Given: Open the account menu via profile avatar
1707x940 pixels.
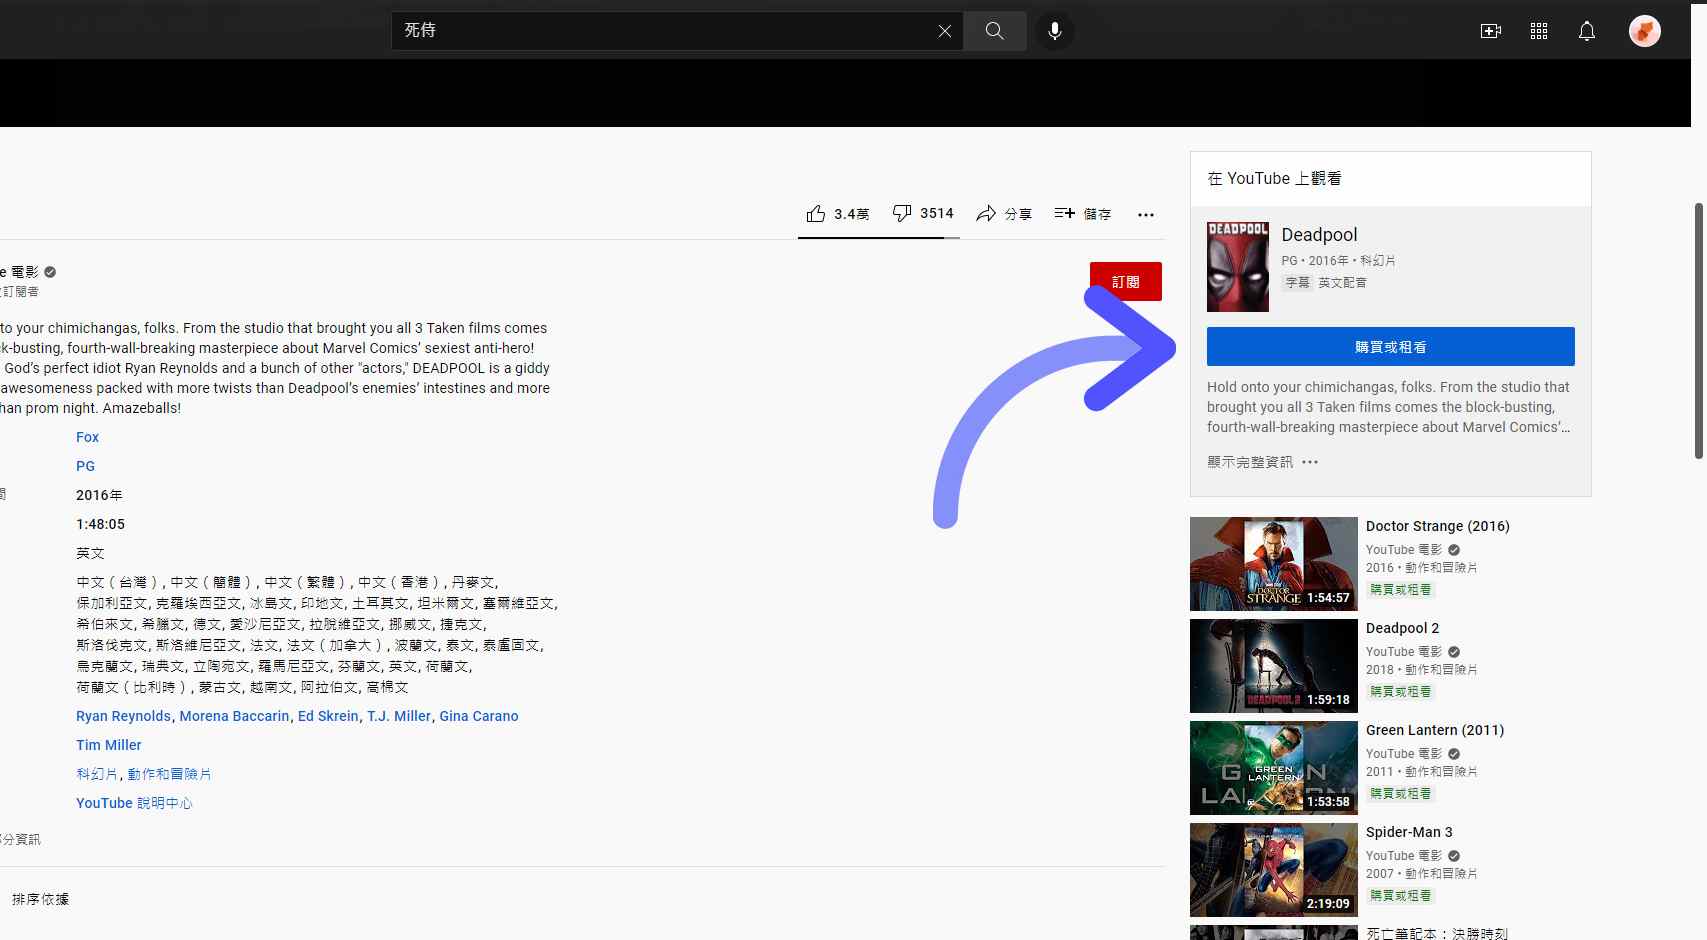Looking at the screenshot, I should pos(1643,31).
